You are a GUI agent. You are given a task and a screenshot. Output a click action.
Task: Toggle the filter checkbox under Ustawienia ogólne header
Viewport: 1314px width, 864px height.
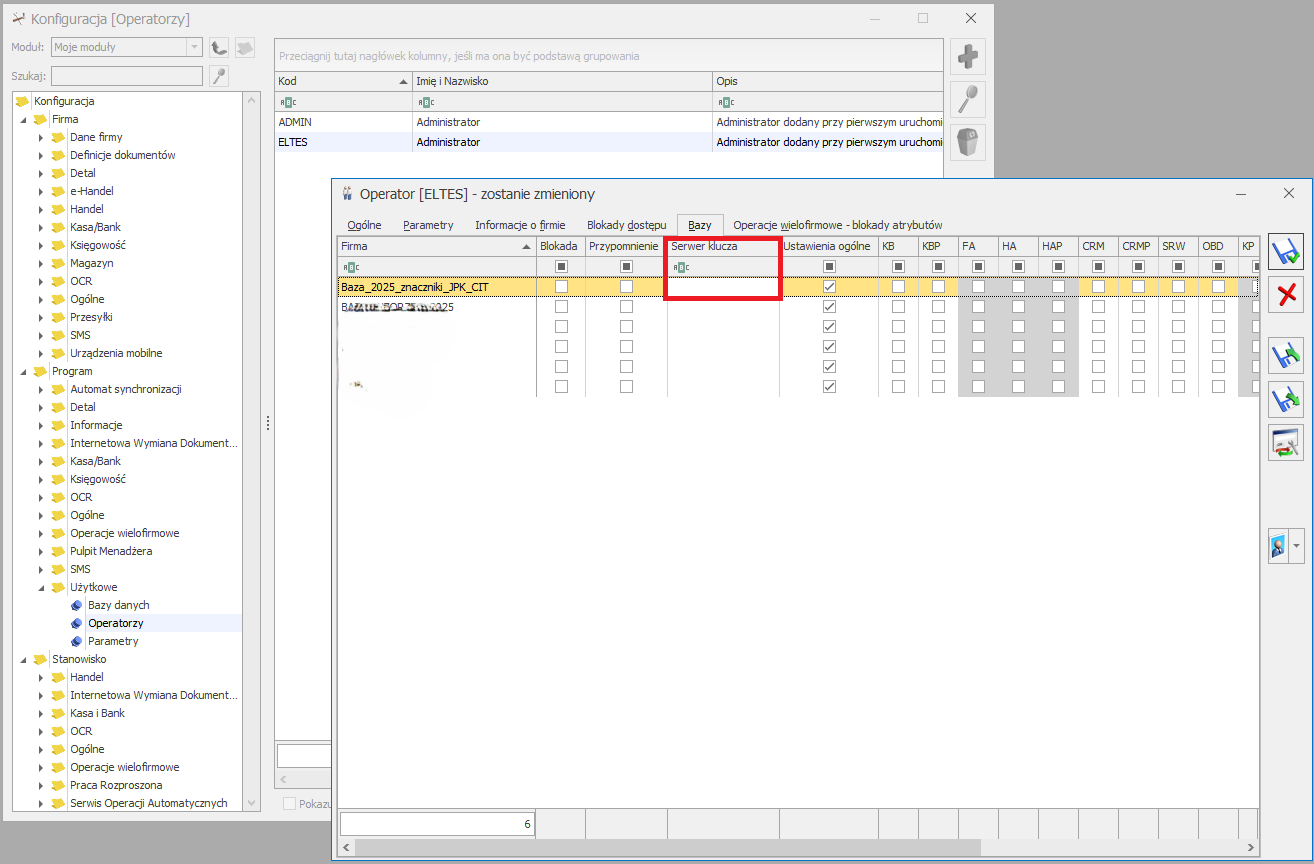829,267
